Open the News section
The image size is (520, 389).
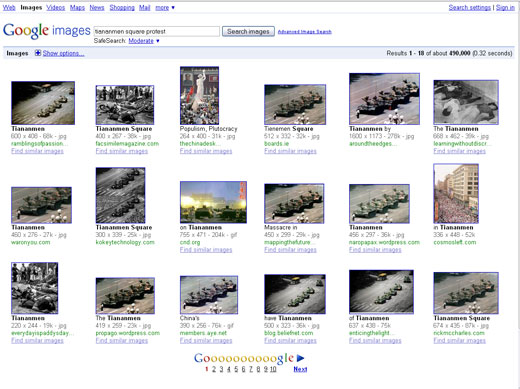(97, 7)
